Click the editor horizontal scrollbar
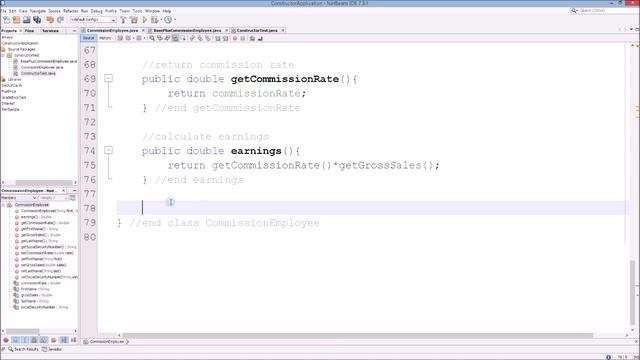The width and height of the screenshot is (640, 360). (x=357, y=336)
